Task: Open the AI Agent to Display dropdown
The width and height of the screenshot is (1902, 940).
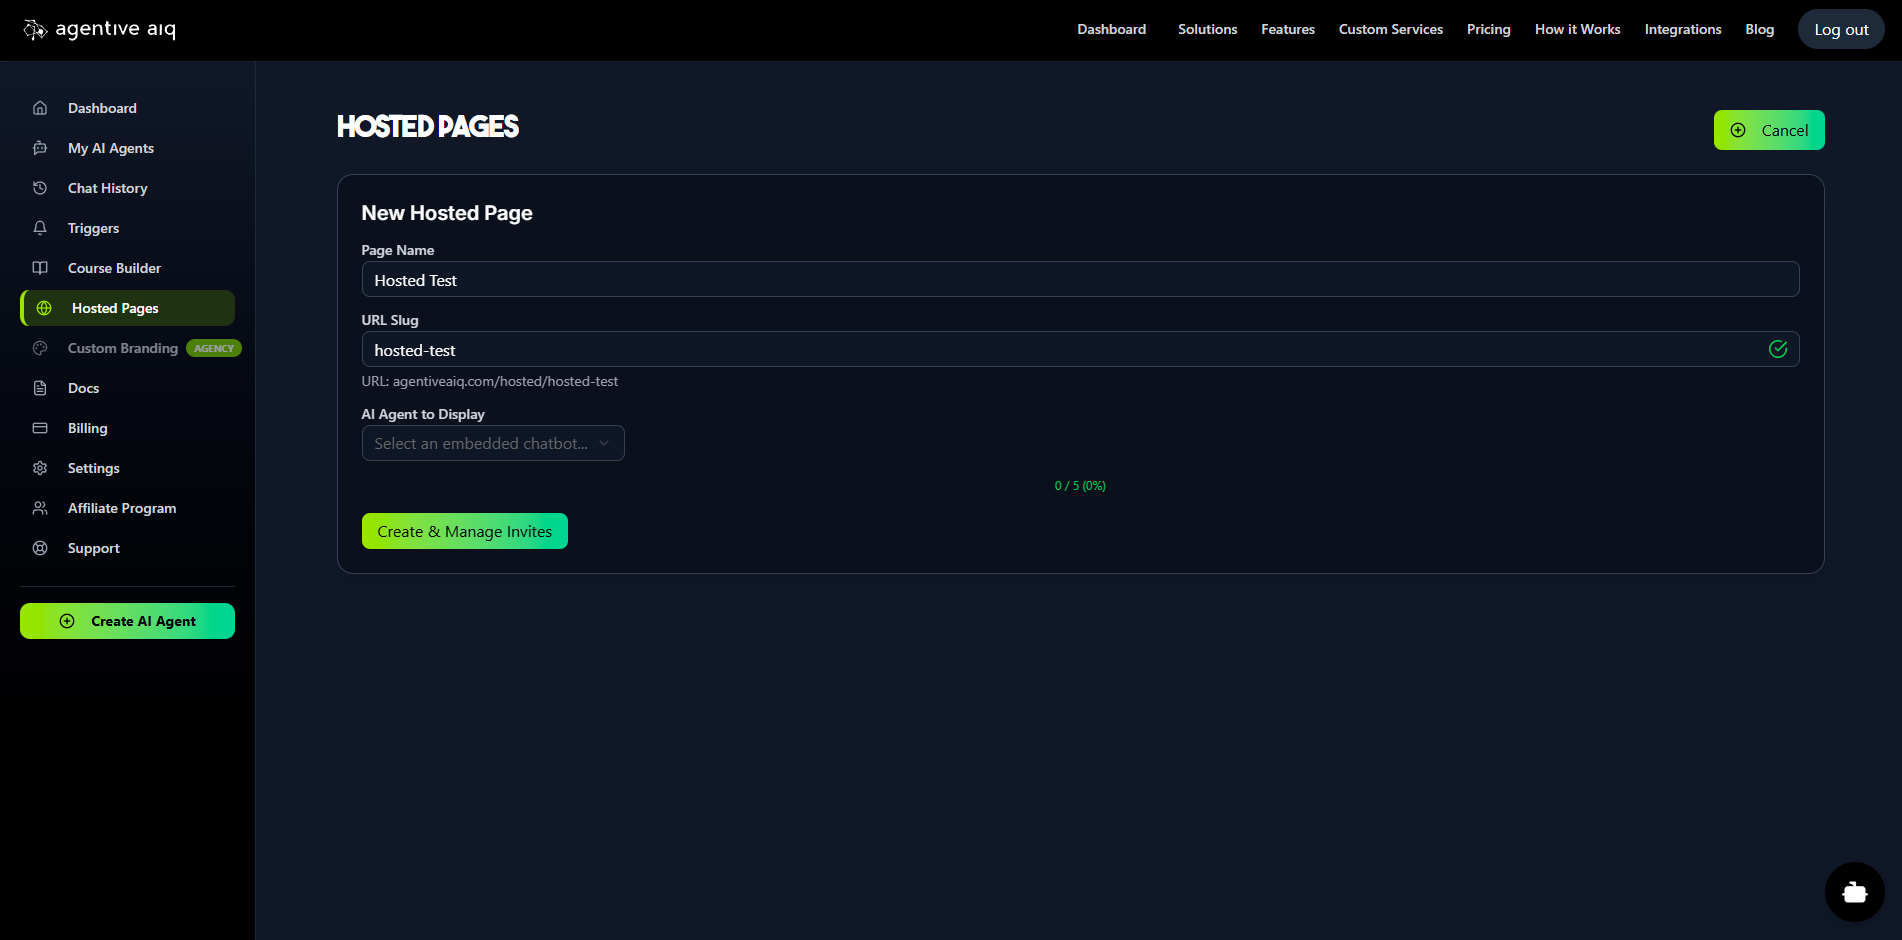Action: pos(492,443)
